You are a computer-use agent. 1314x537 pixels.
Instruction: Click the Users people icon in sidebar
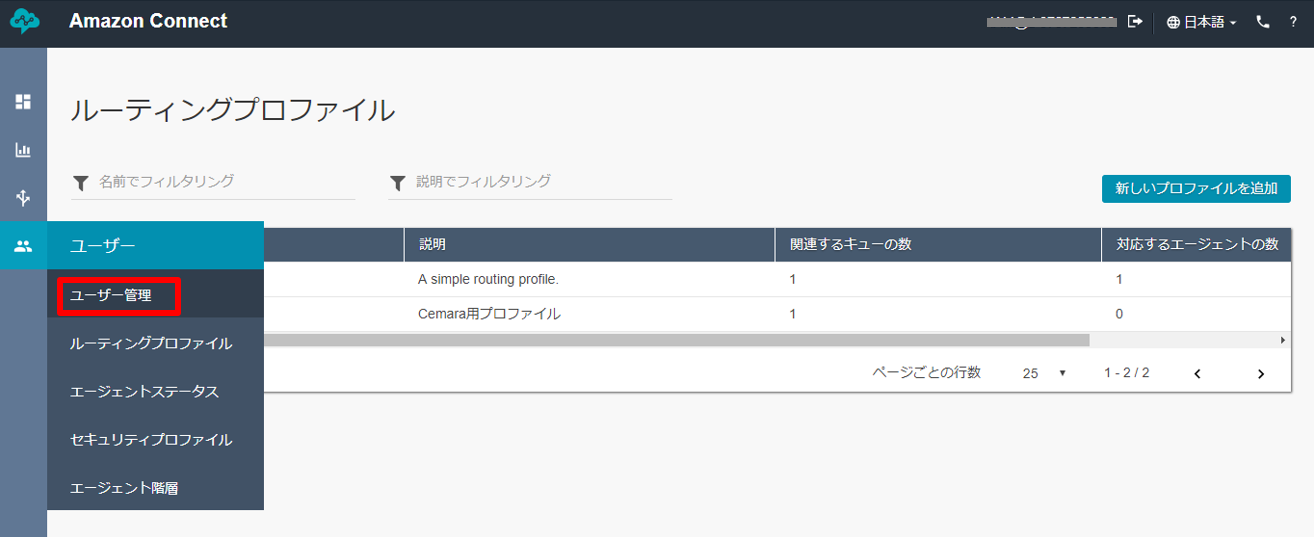pos(23,246)
